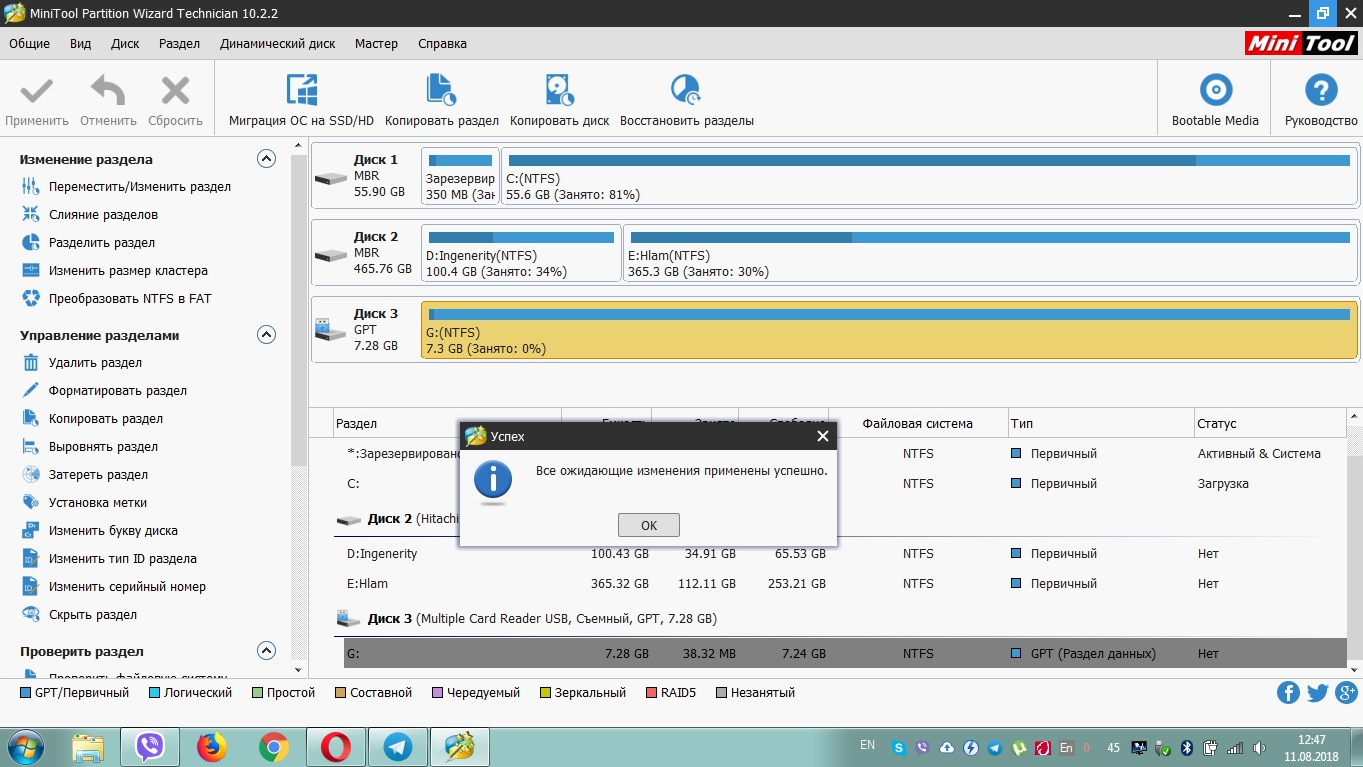Choose Удалить раздел in sidebar
Viewport: 1363px width, 767px height.
[x=95, y=363]
